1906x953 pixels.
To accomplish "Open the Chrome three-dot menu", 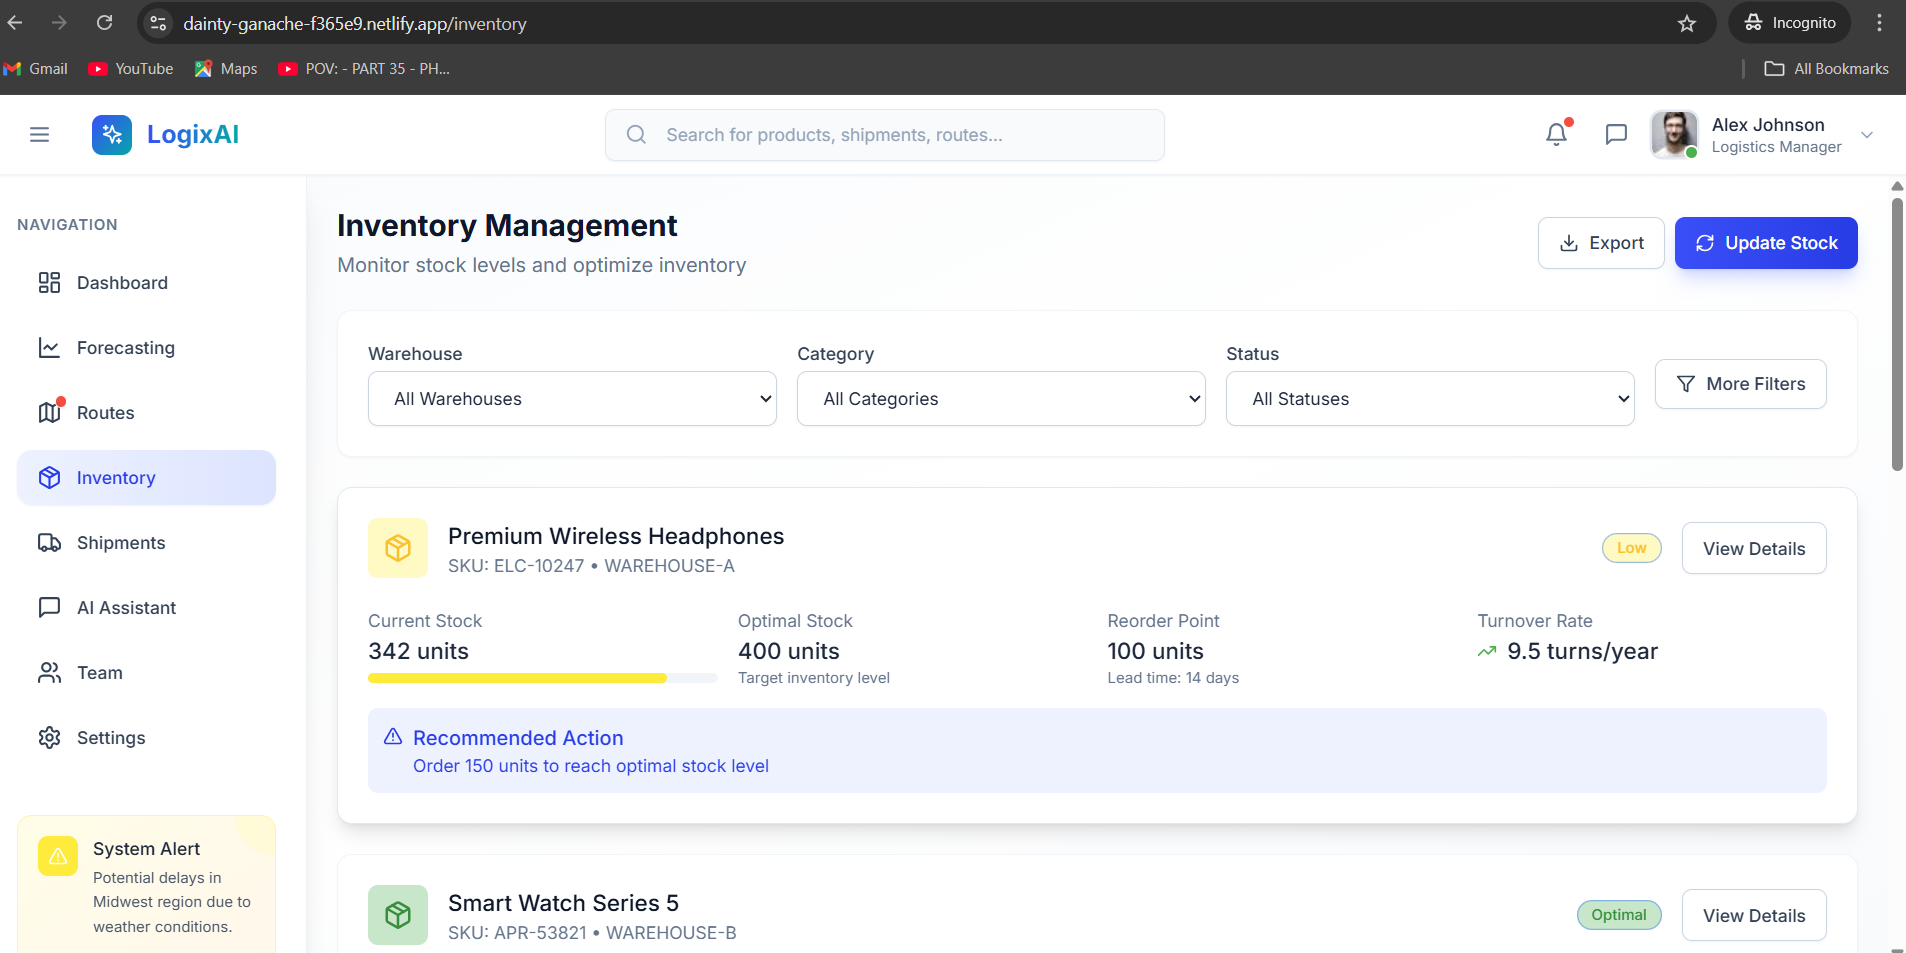I will pos(1880,23).
